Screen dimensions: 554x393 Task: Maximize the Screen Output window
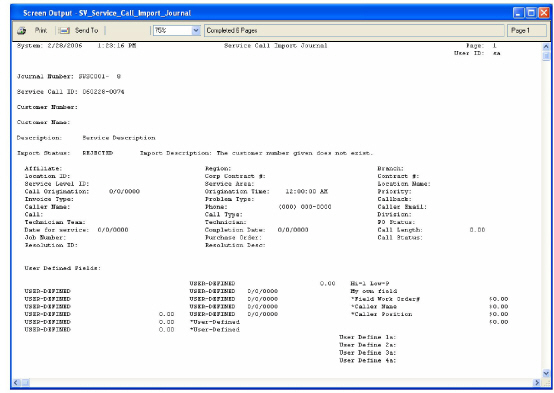531,13
